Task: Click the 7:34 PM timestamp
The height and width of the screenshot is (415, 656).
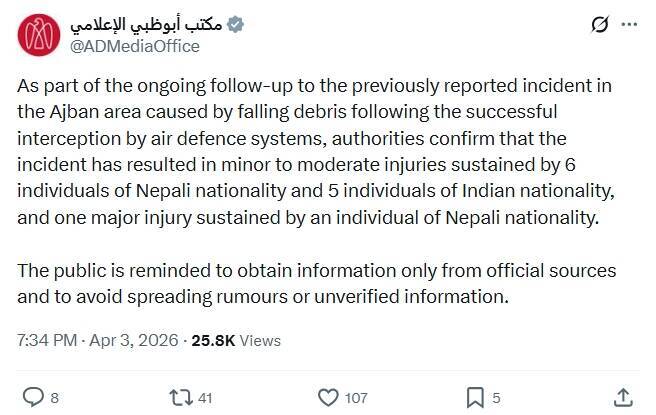Action: (x=47, y=340)
